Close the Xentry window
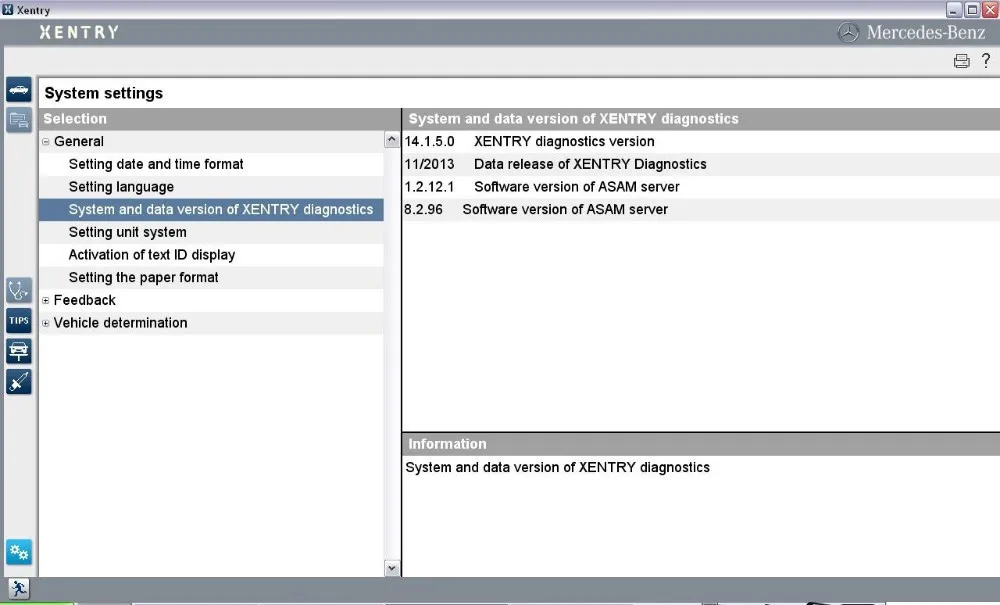The height and width of the screenshot is (605, 1000). [990, 10]
